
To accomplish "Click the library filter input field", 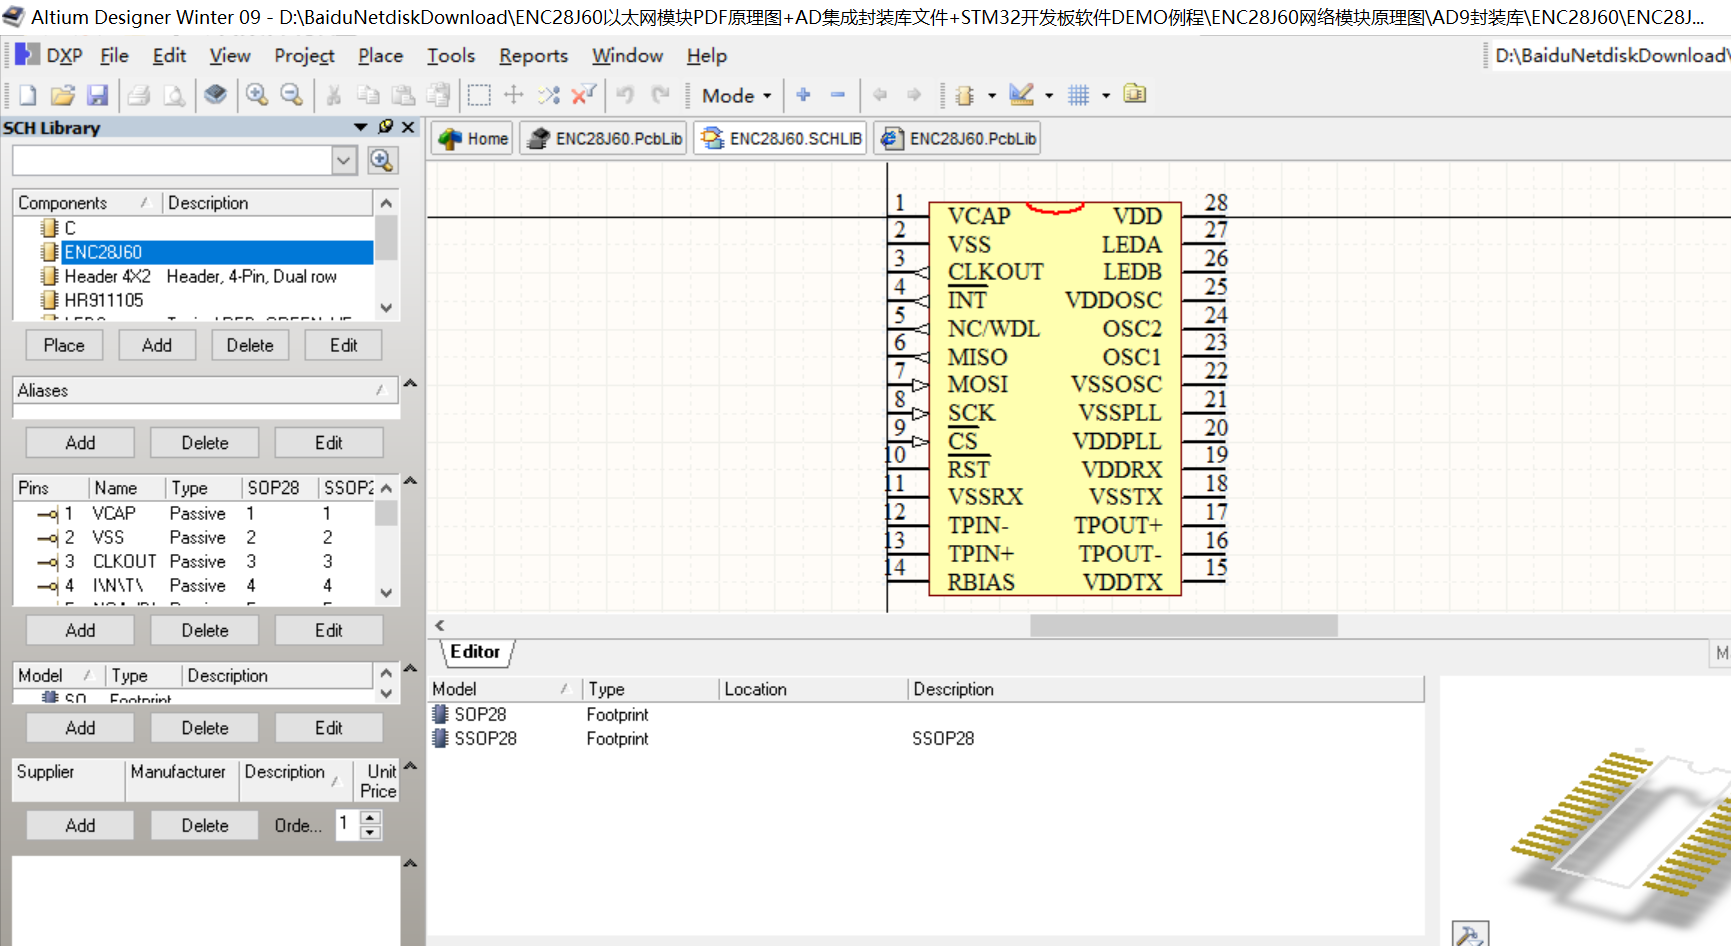I will point(172,160).
